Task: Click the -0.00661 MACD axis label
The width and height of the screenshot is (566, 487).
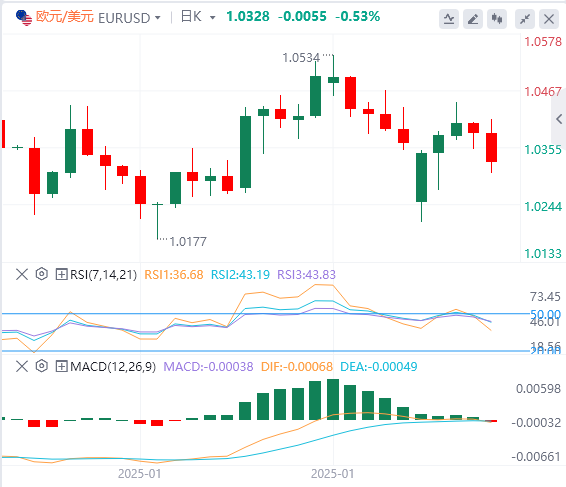Action: click(536, 457)
